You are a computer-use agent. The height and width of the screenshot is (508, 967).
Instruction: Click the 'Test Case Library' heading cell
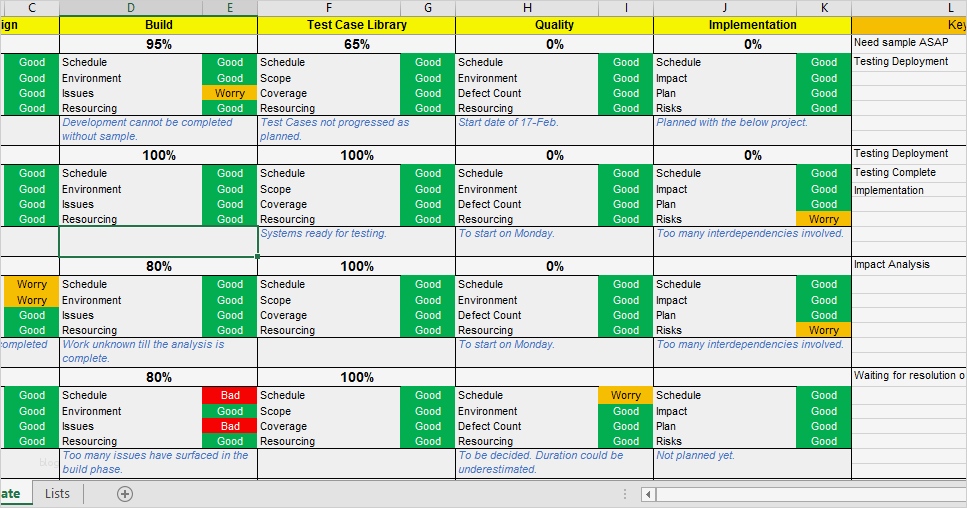pos(356,25)
